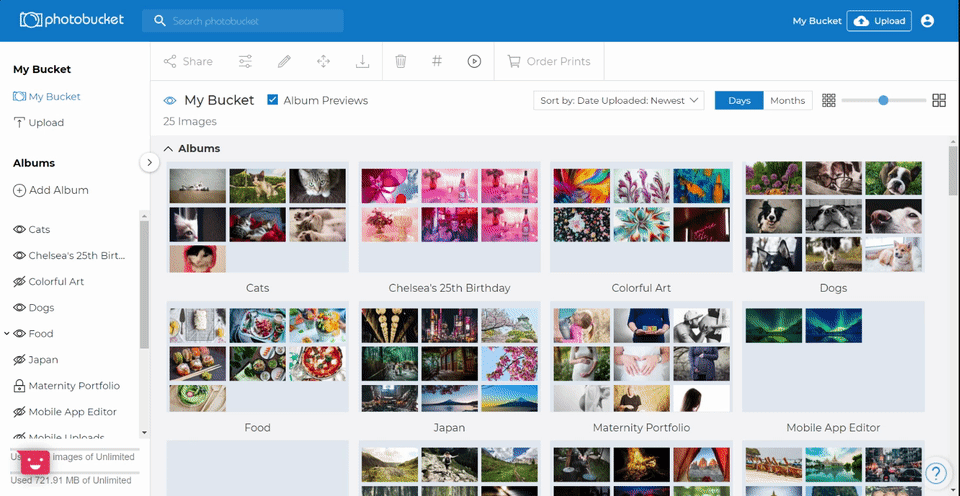Open My Bucket in sidebar
960x496 pixels.
click(x=47, y=97)
